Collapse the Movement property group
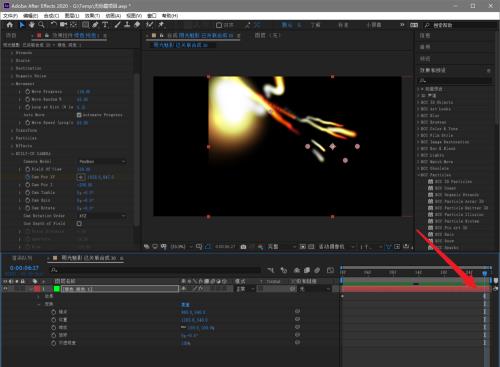Image resolution: width=500 pixels, height=367 pixels. tap(12, 84)
